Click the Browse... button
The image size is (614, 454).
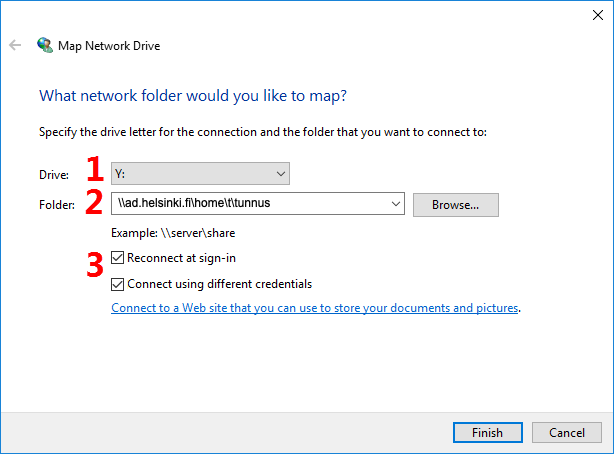pyautogui.click(x=456, y=205)
